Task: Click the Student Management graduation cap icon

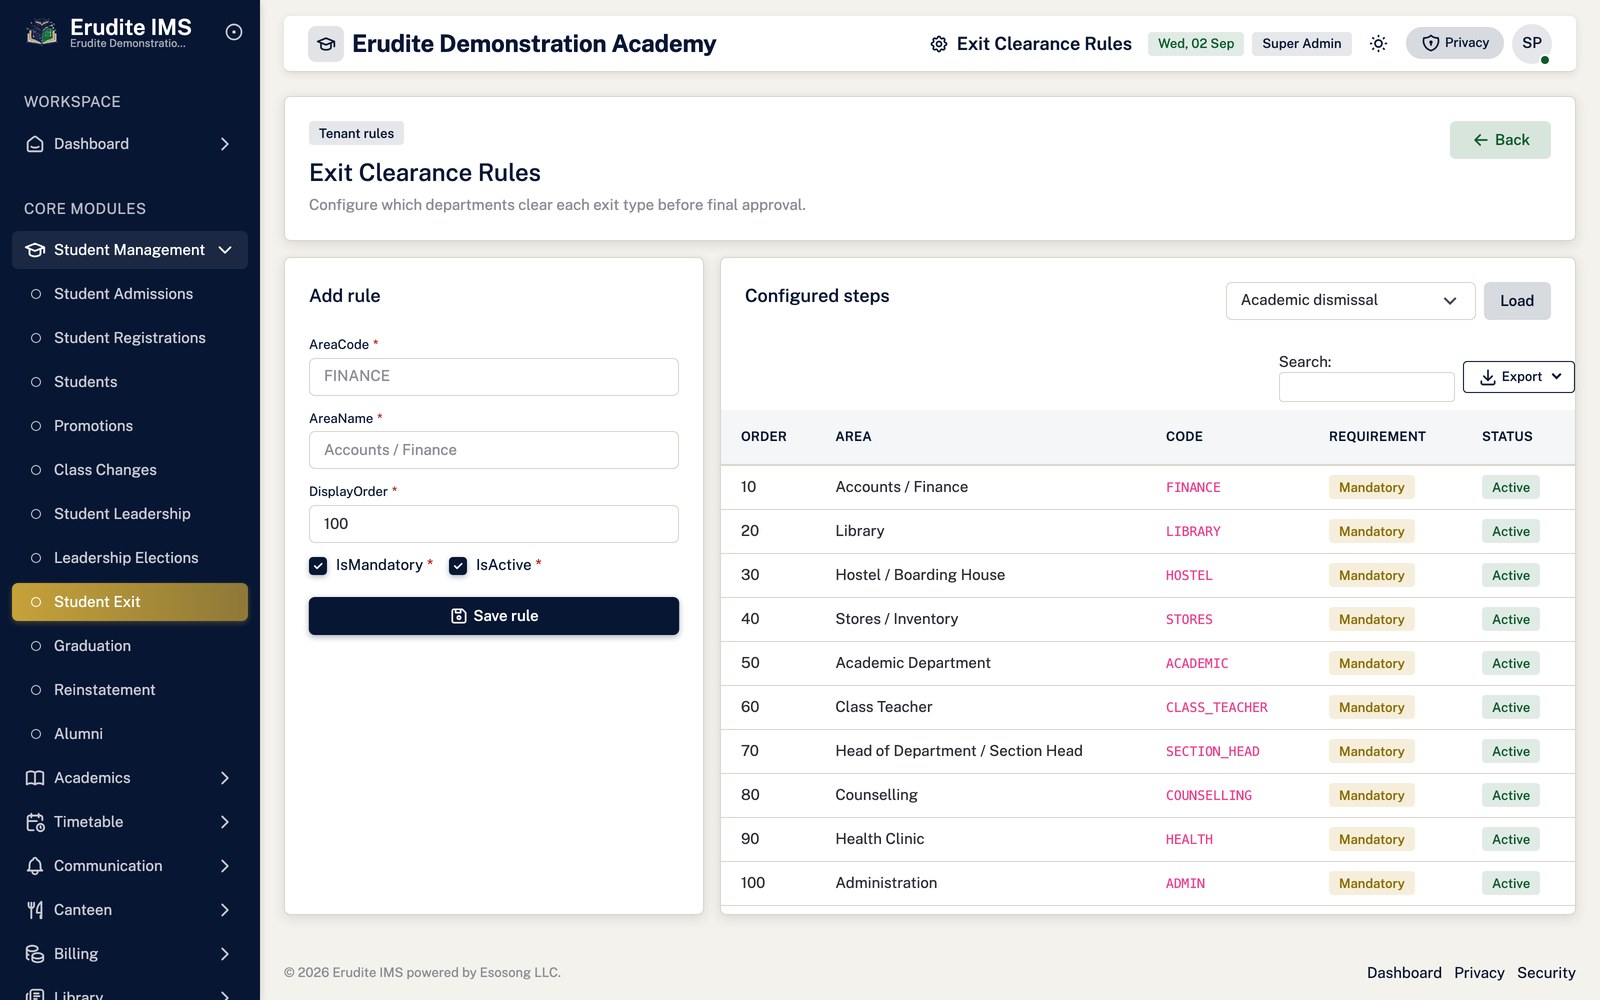Action: [35, 250]
